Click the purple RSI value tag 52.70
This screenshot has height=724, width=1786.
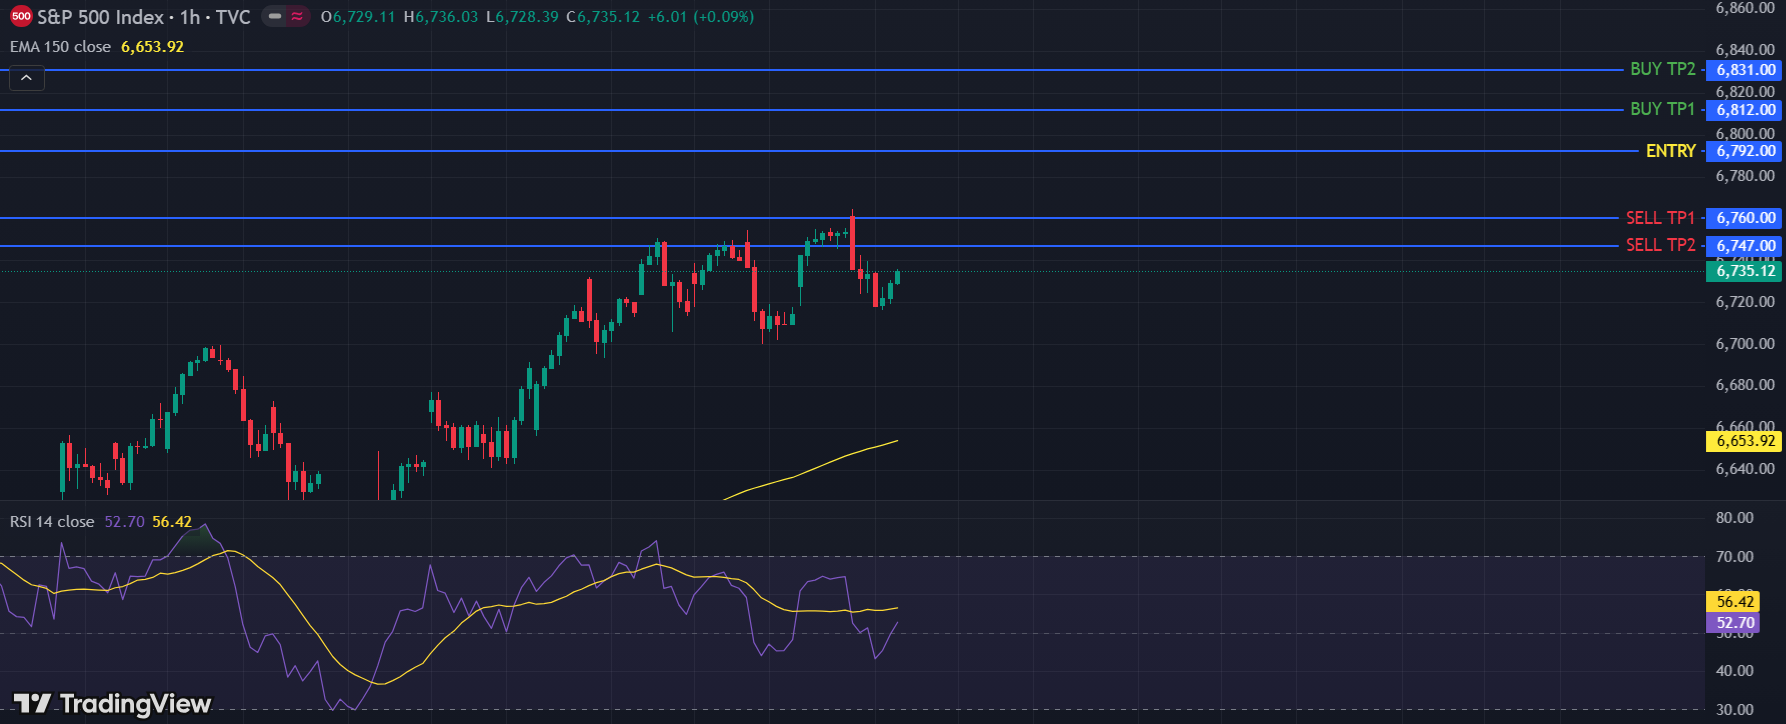coord(1735,623)
